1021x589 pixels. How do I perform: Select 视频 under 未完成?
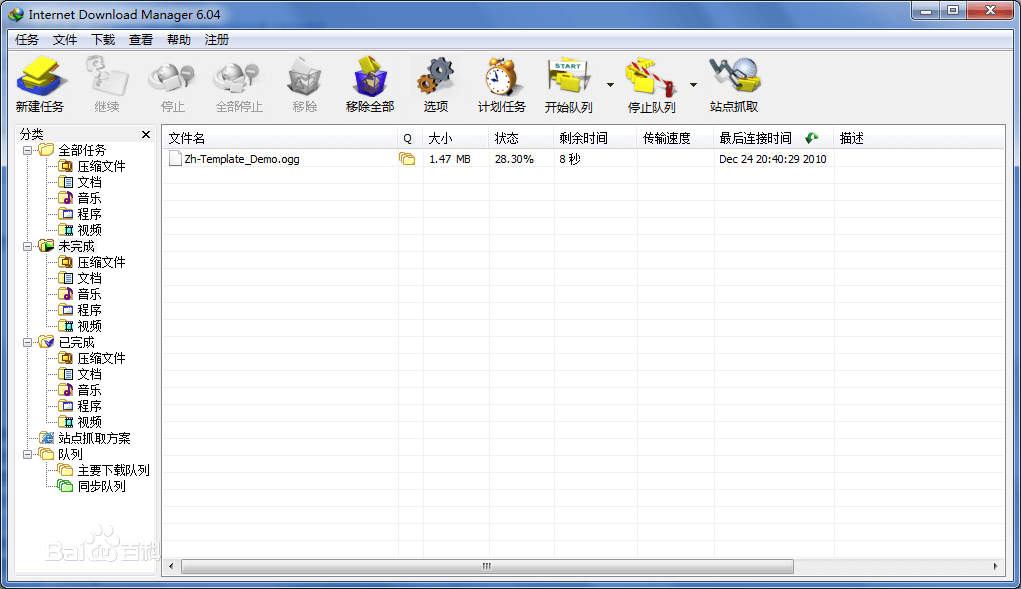(x=89, y=326)
